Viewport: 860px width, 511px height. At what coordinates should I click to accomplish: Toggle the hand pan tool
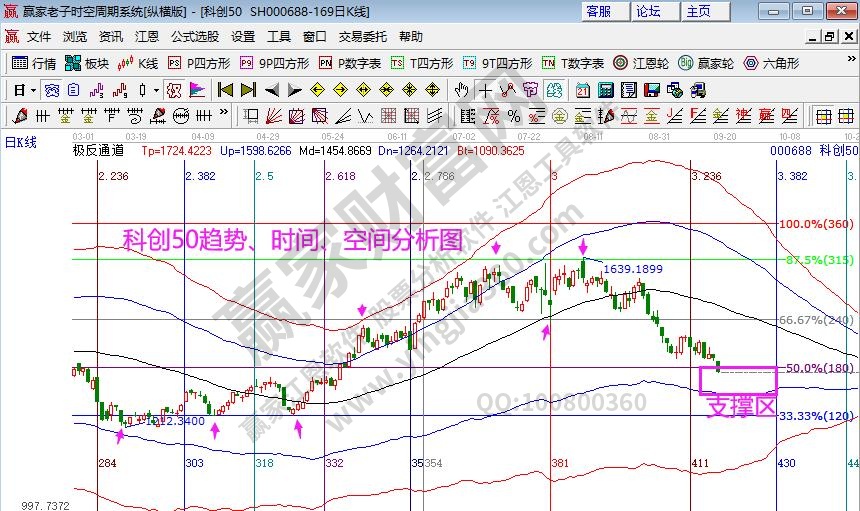[462, 90]
